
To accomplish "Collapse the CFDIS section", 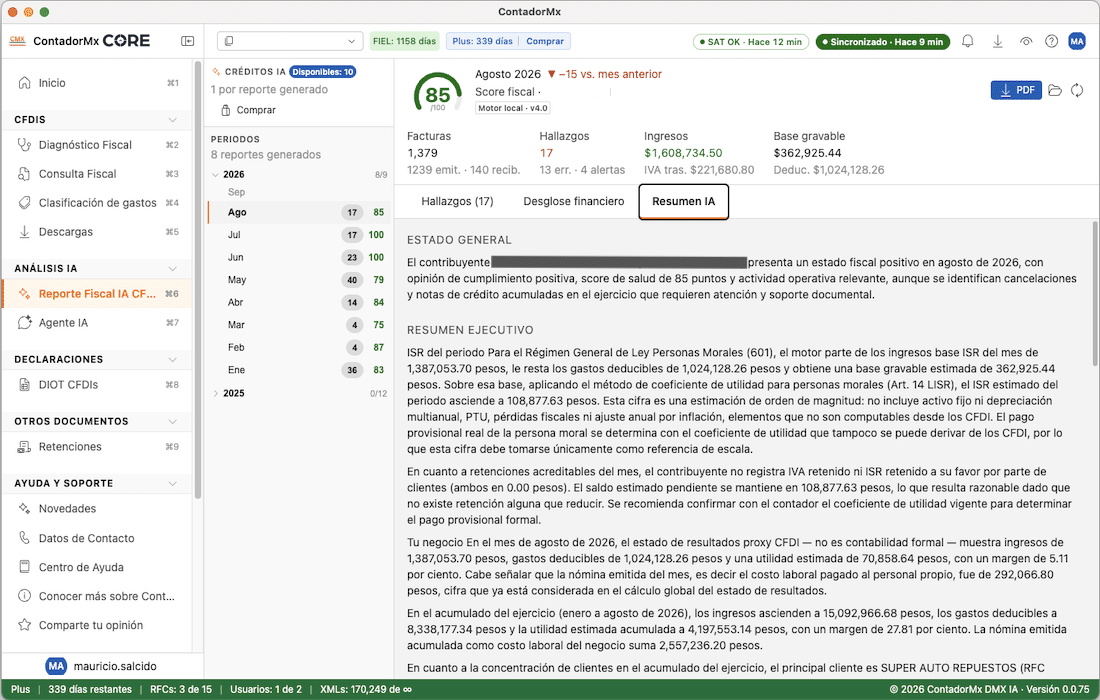I will [x=172, y=120].
